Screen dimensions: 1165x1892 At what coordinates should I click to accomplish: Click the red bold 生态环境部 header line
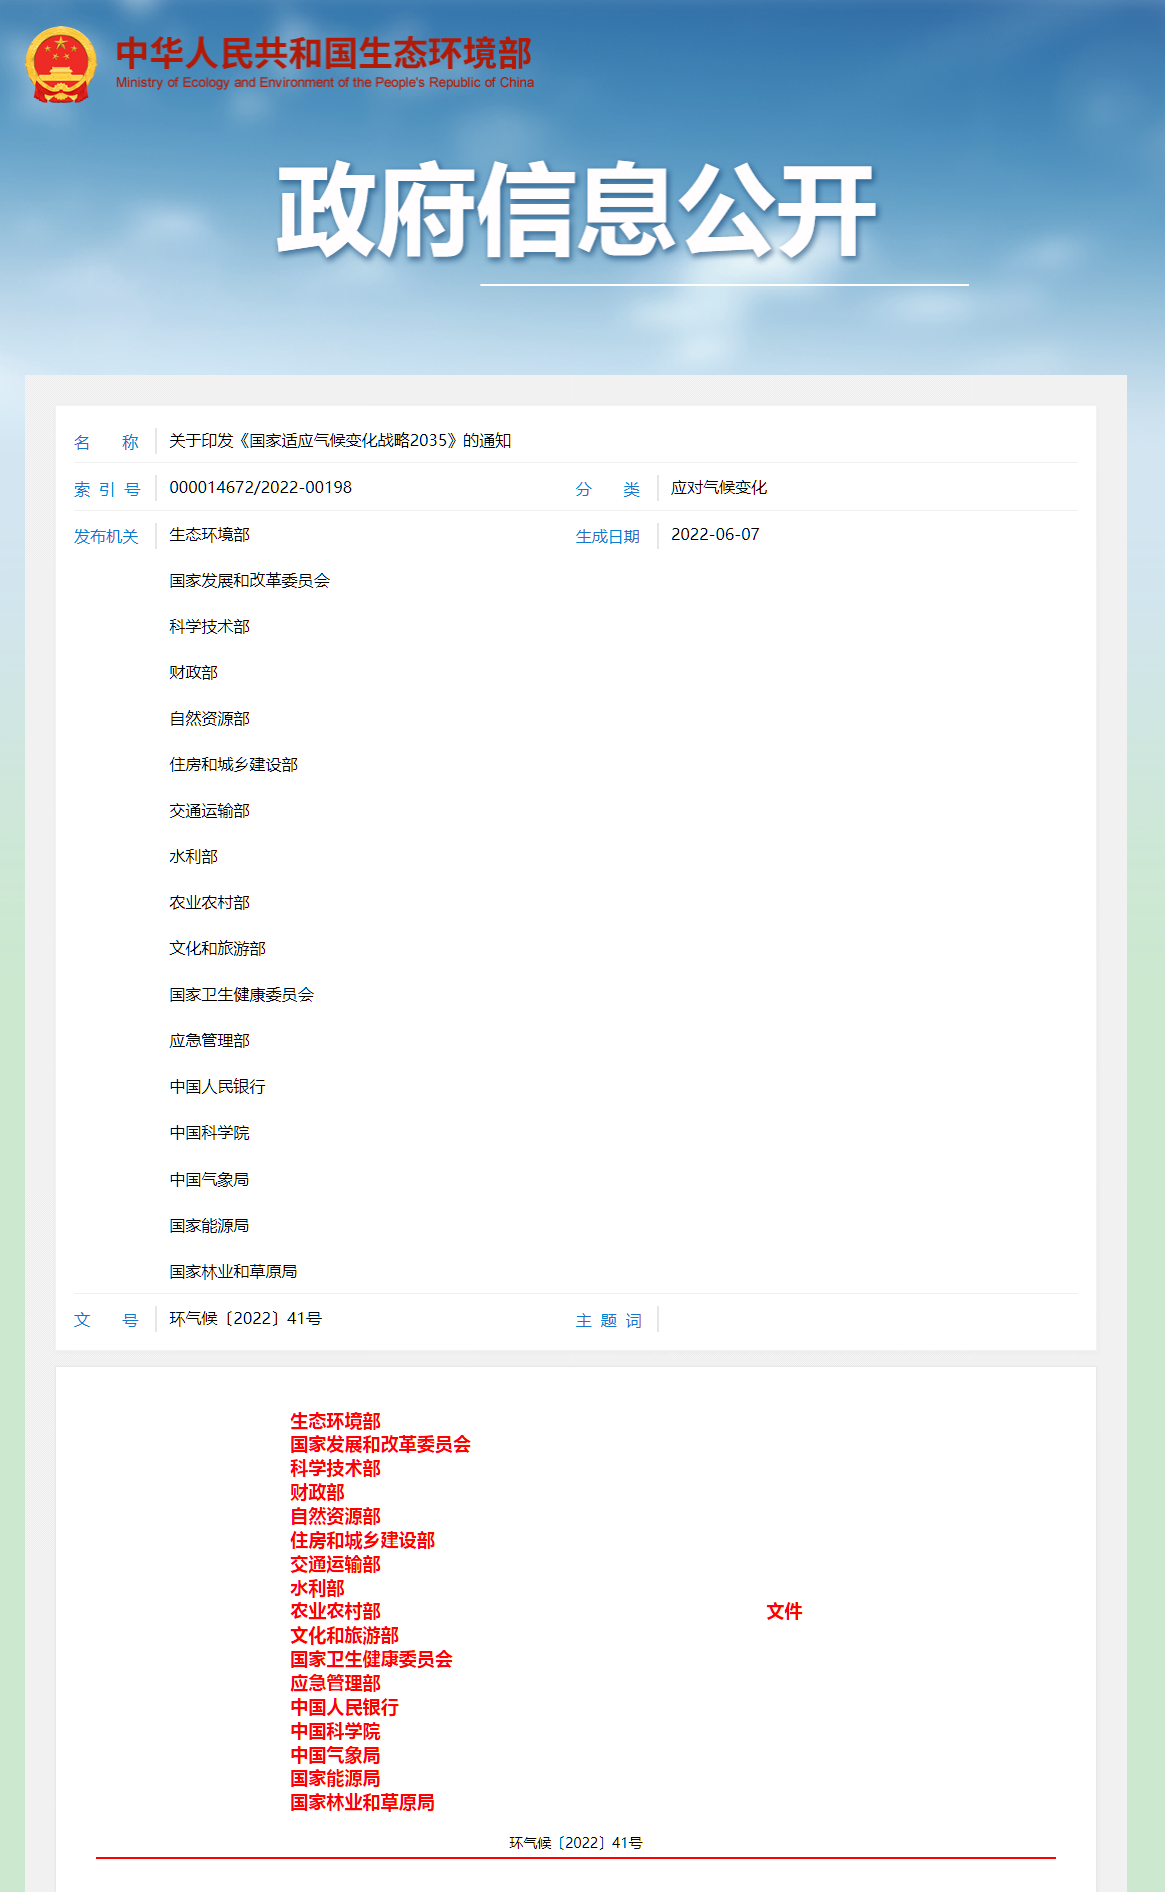point(335,1421)
